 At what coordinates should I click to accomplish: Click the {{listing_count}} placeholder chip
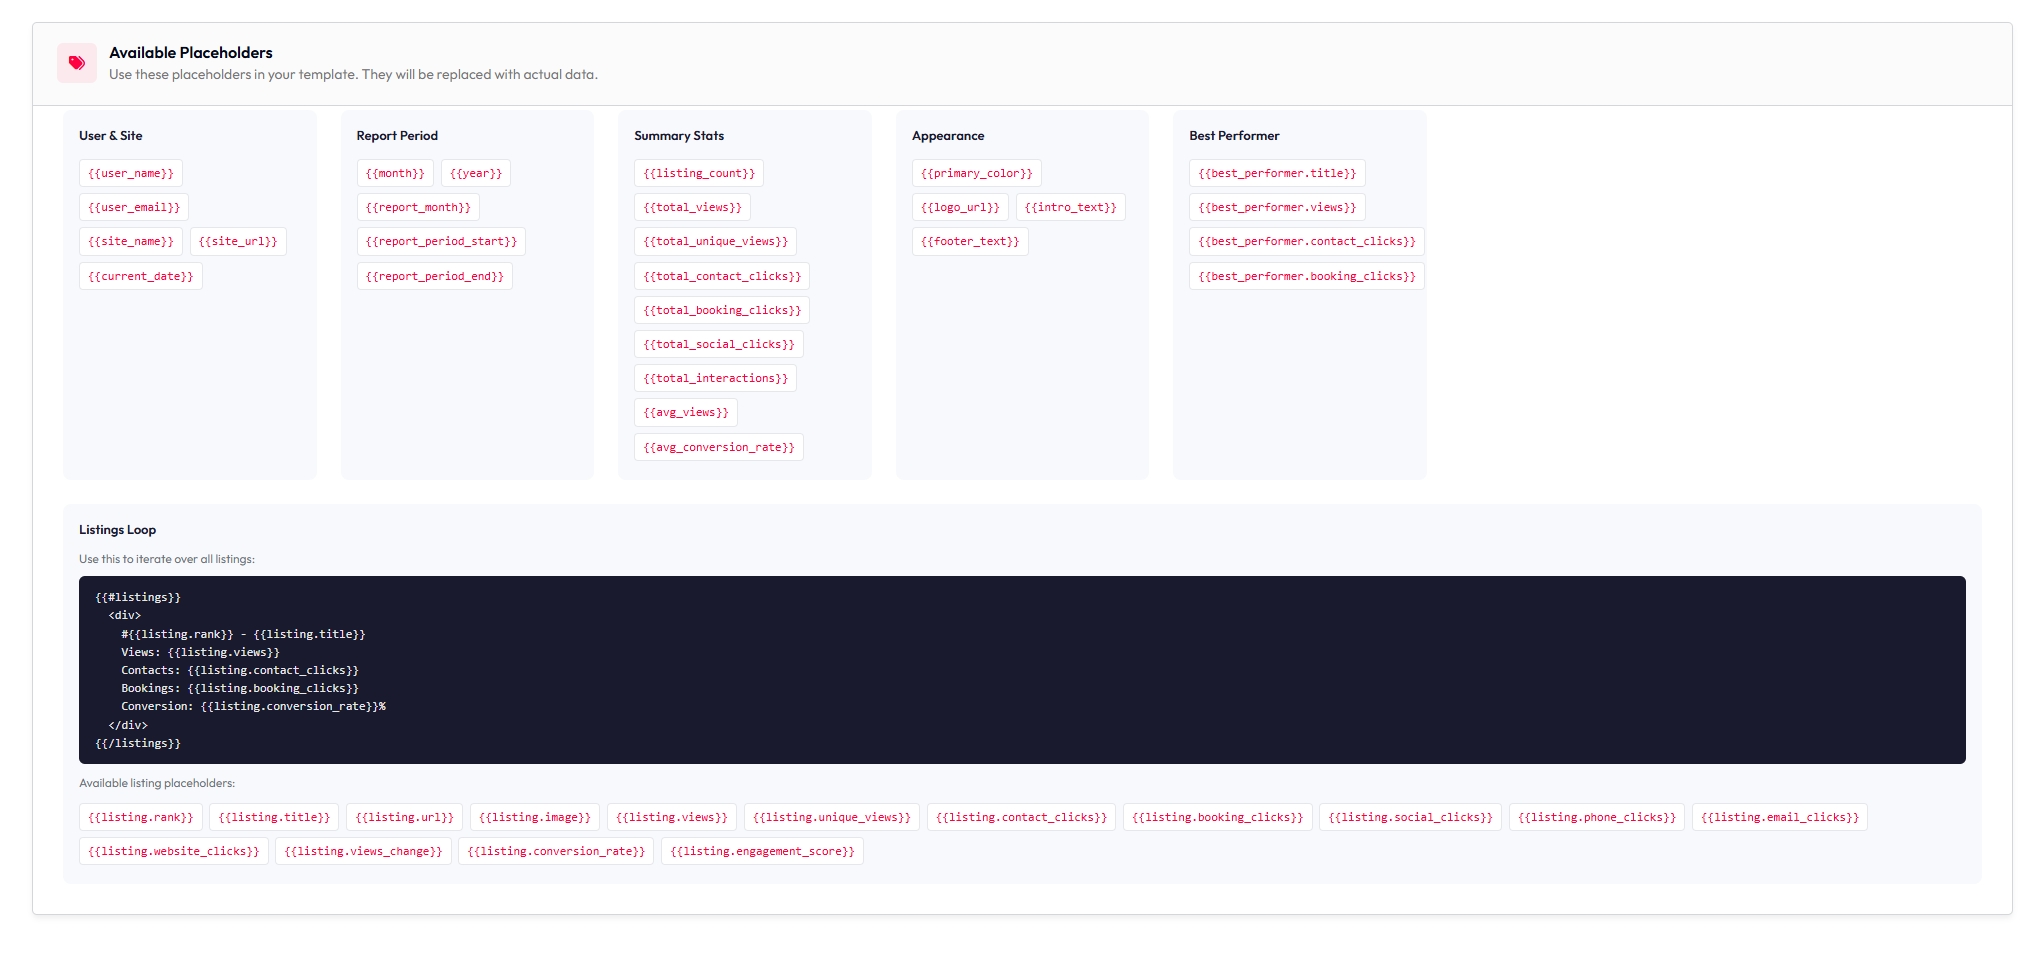[699, 173]
